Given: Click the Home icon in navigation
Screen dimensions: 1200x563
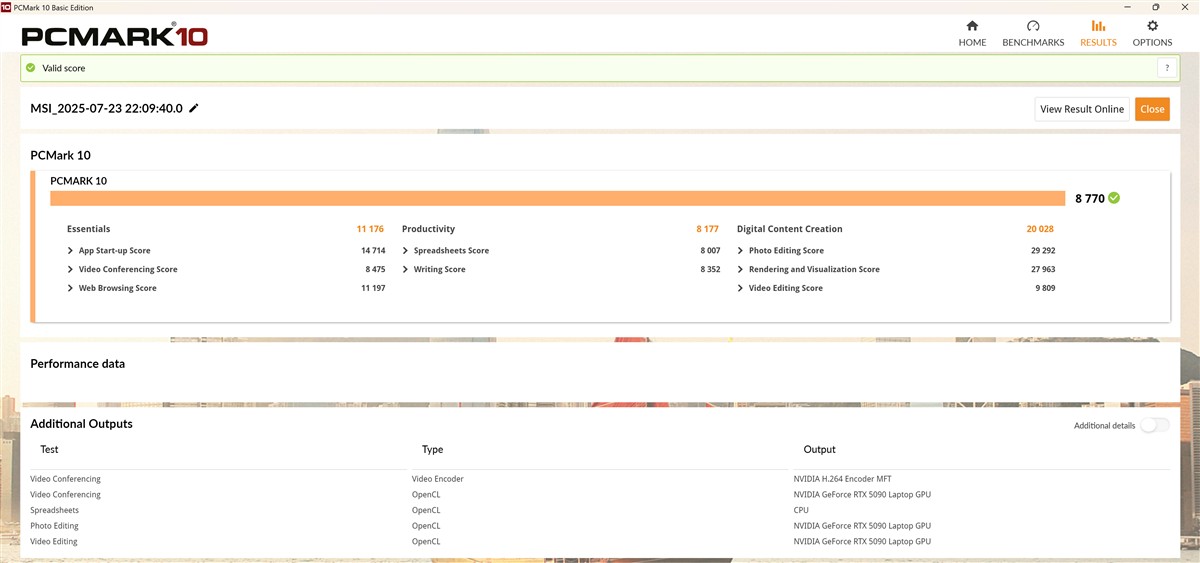Looking at the screenshot, I should [x=972, y=26].
